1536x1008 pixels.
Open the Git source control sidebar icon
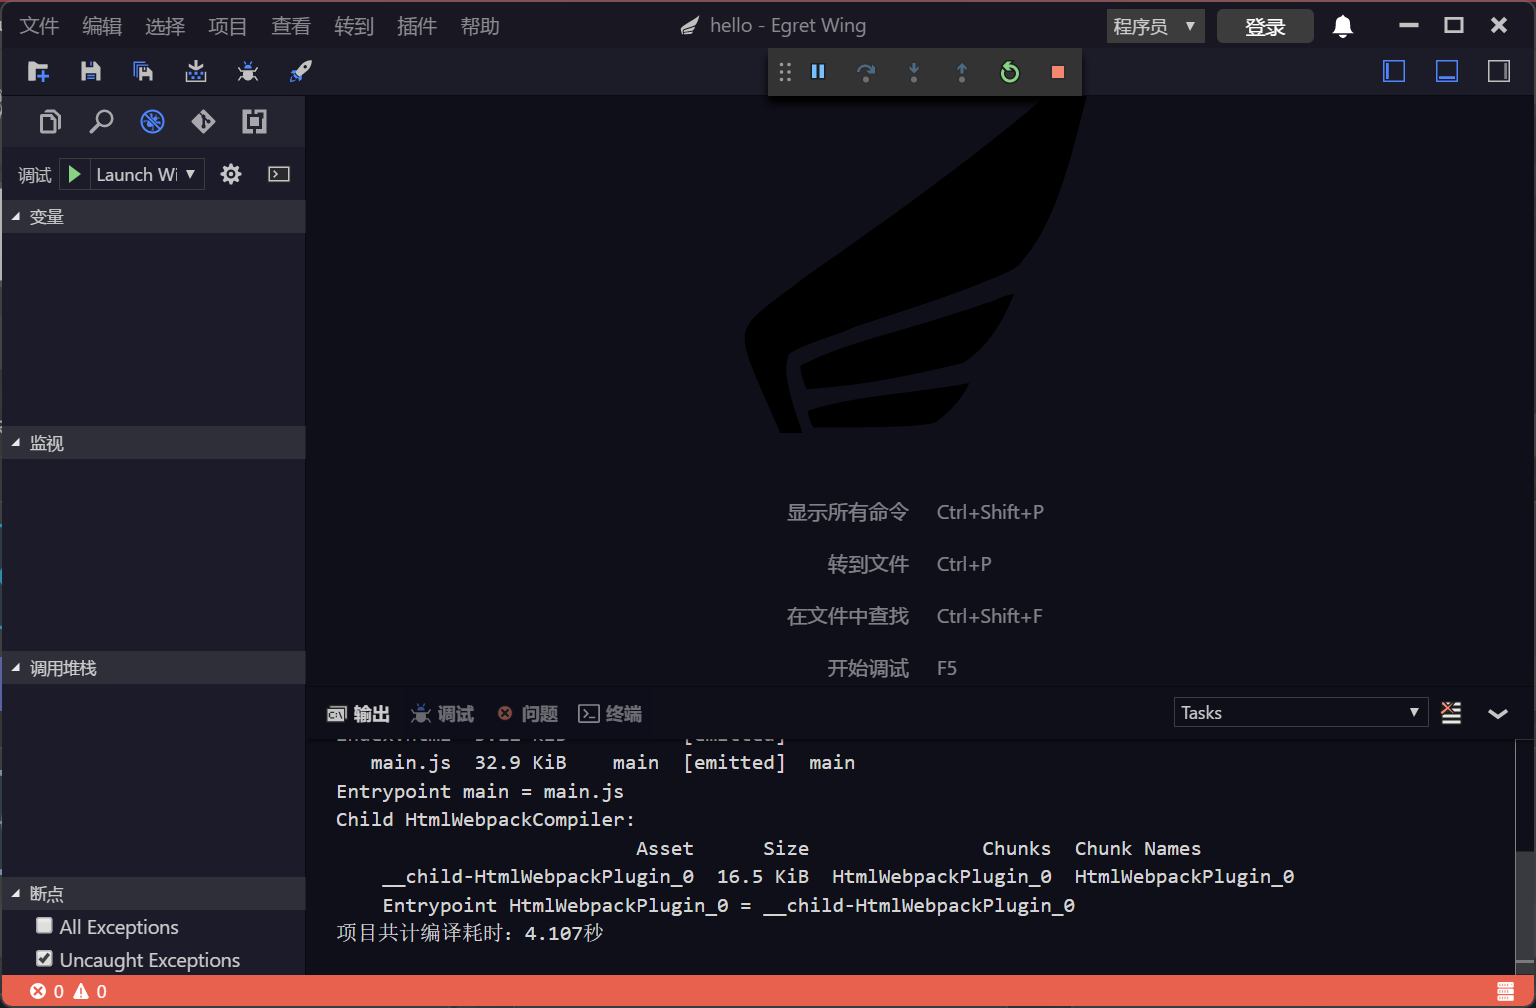point(203,122)
